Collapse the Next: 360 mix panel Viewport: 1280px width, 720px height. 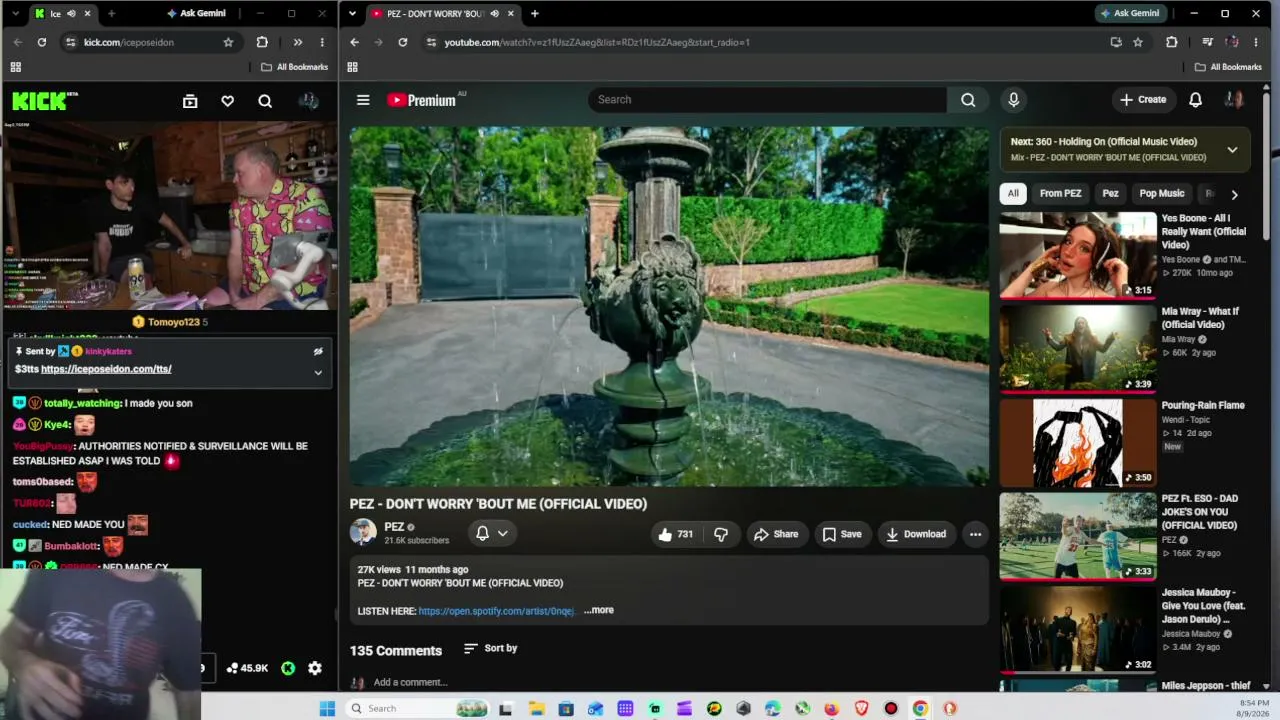point(1232,149)
